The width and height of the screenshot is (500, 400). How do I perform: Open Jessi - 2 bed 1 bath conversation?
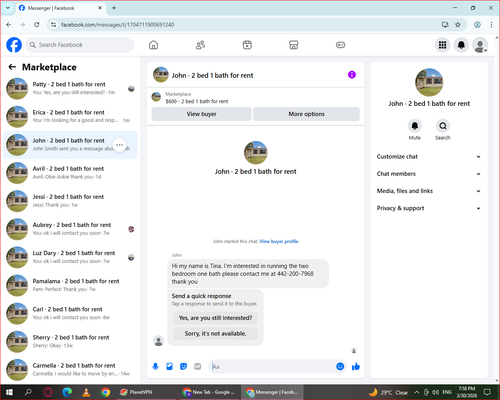coord(70,201)
